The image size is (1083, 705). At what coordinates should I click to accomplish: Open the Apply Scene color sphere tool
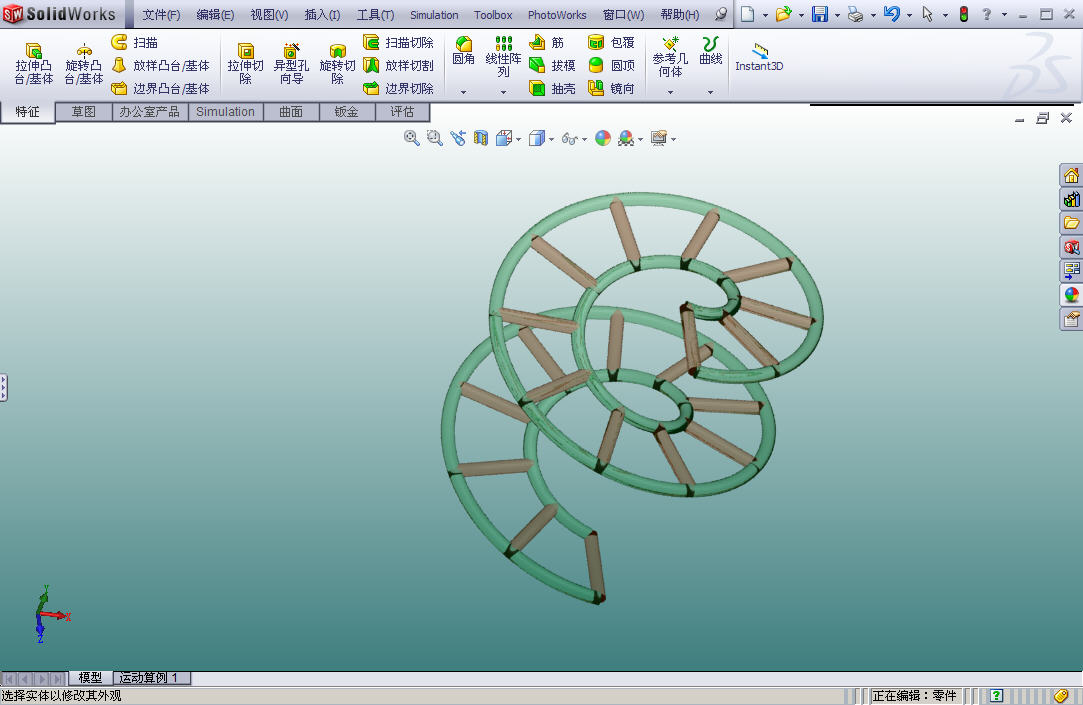[x=626, y=138]
